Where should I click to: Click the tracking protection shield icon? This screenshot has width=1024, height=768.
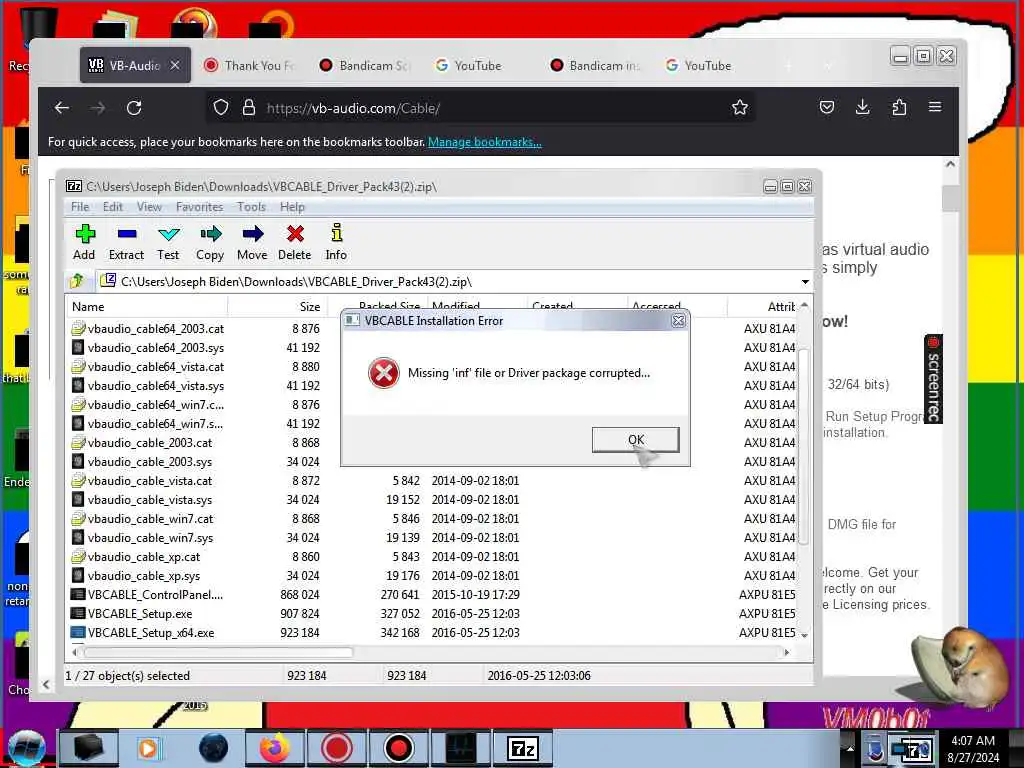(x=221, y=107)
